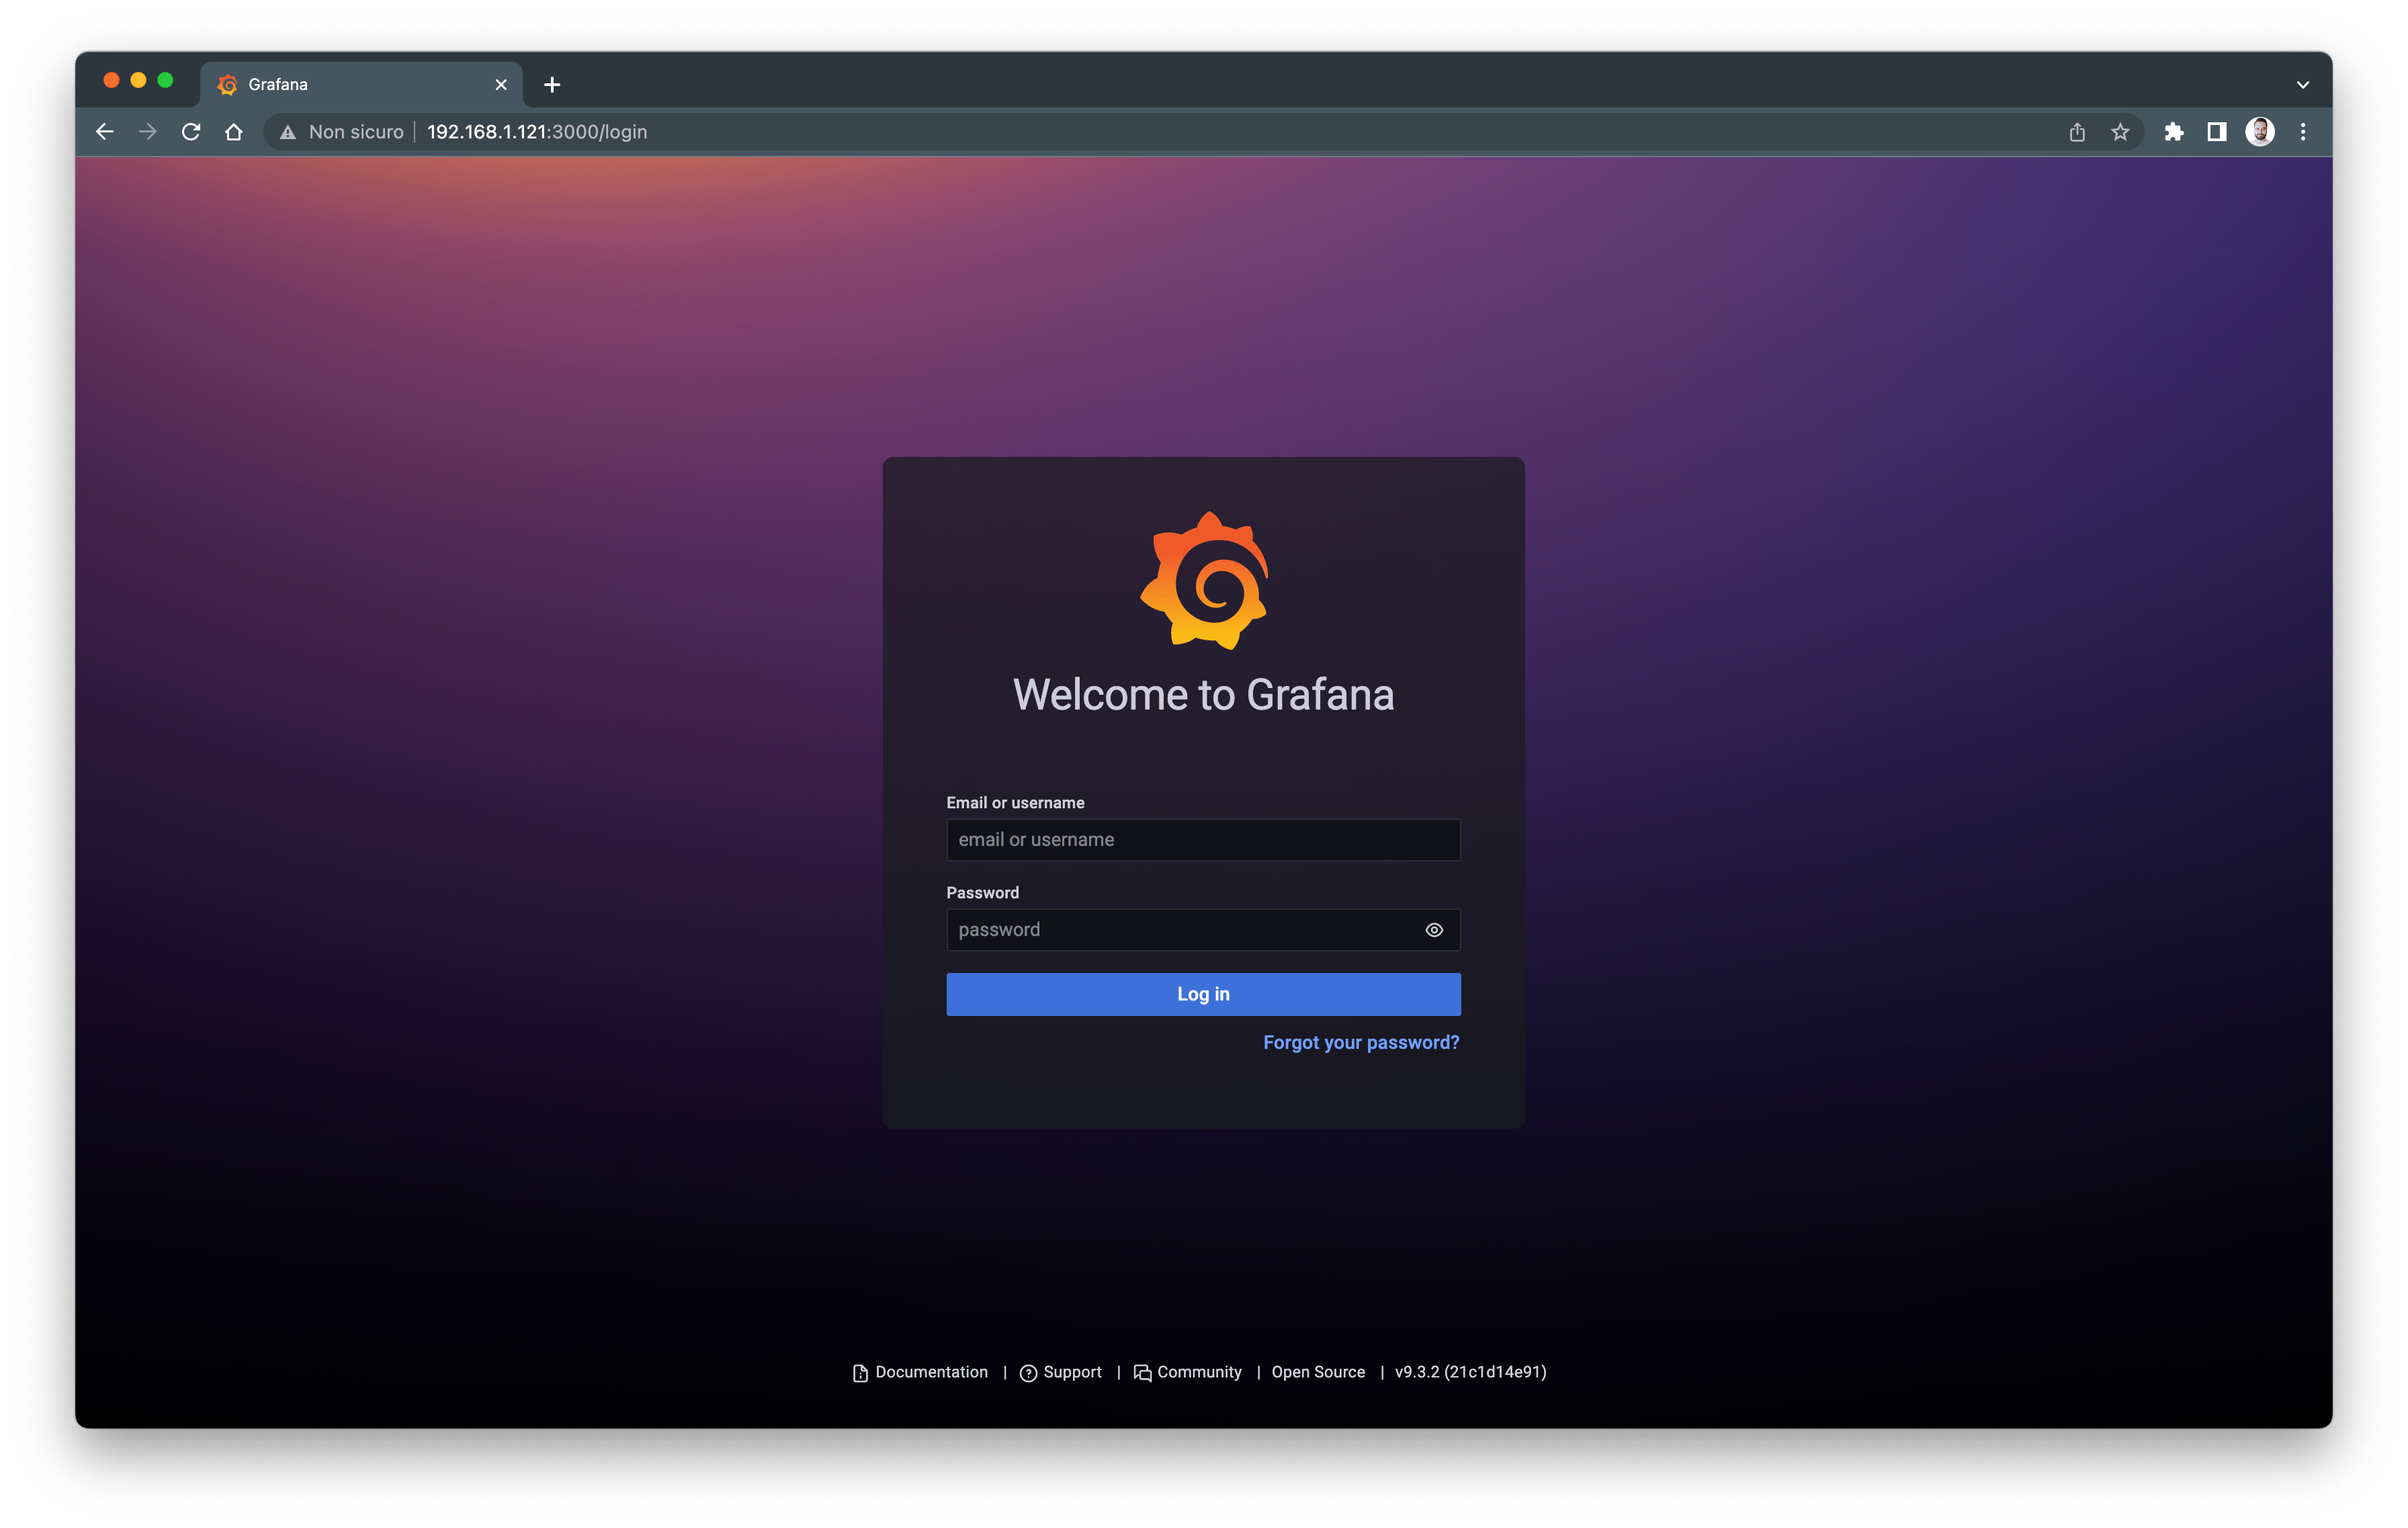Image resolution: width=2408 pixels, height=1528 pixels.
Task: Open the Support footer link
Action: point(1061,1372)
